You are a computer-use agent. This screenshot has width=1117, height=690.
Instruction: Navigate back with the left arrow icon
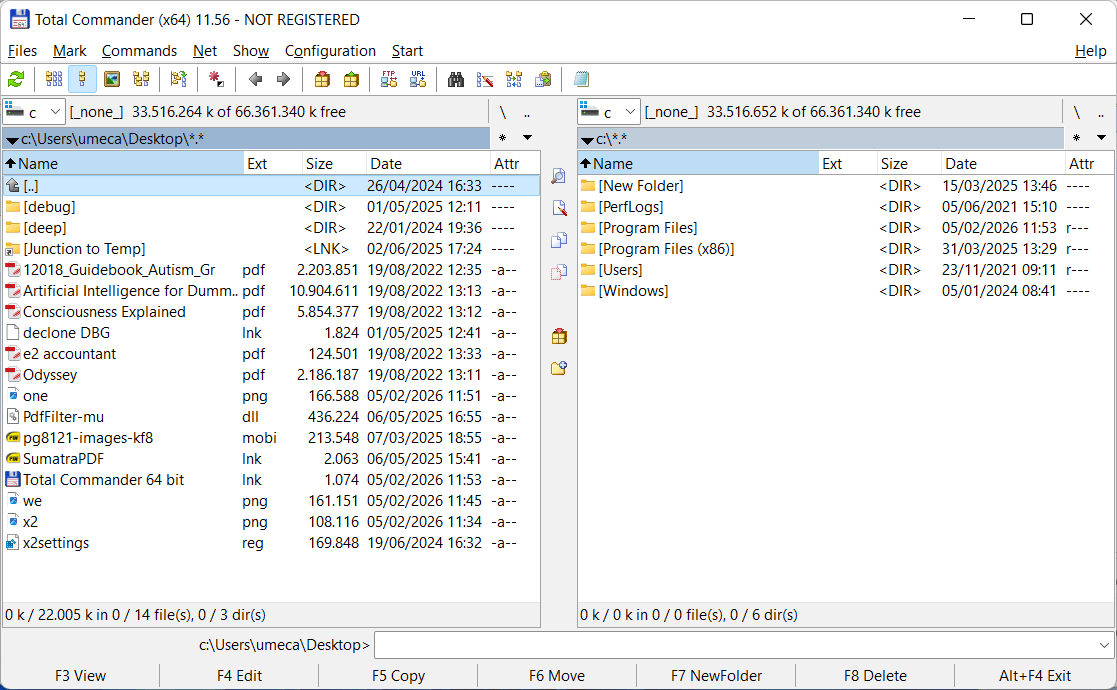click(255, 80)
